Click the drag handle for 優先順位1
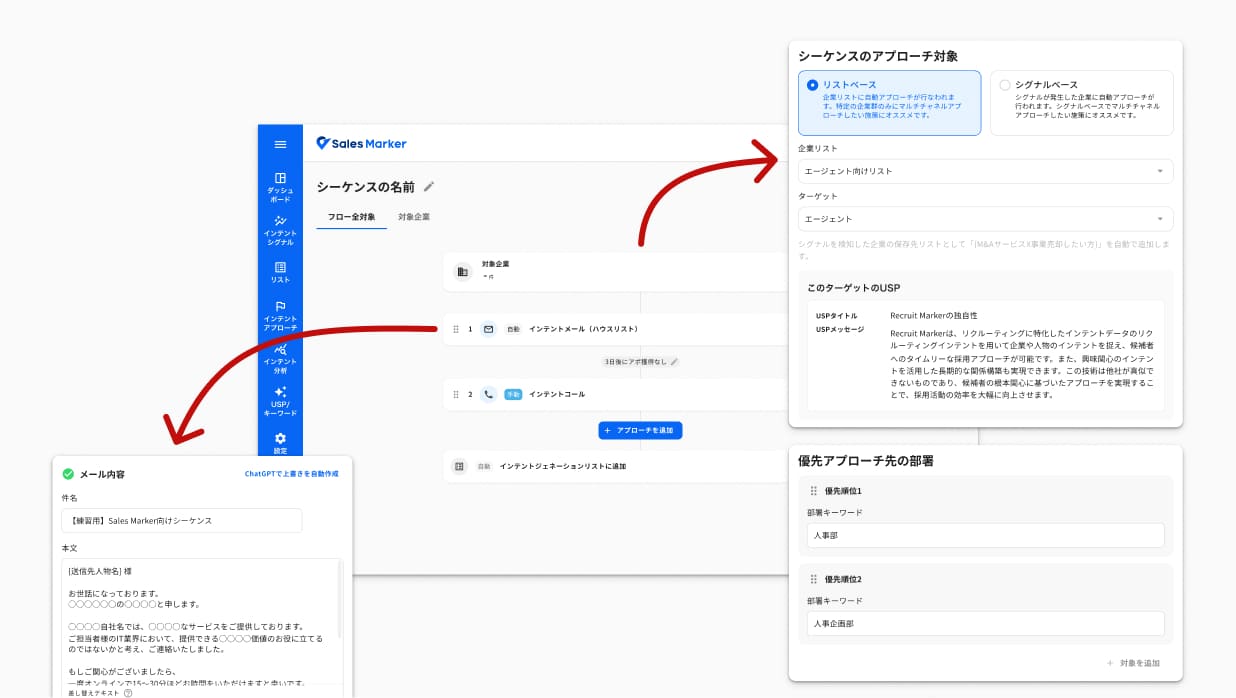The image size is (1236, 698). click(x=813, y=491)
